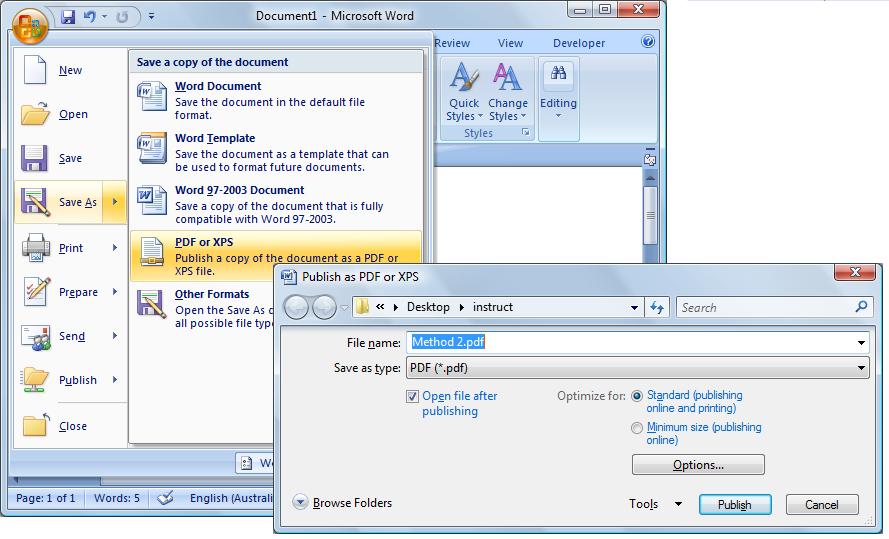Switch to the Developer ribbon tab
The width and height of the screenshot is (889, 539).
click(579, 43)
